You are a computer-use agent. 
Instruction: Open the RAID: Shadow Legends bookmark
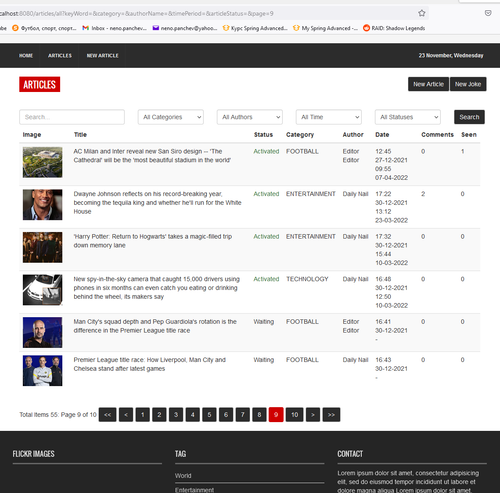394,28
